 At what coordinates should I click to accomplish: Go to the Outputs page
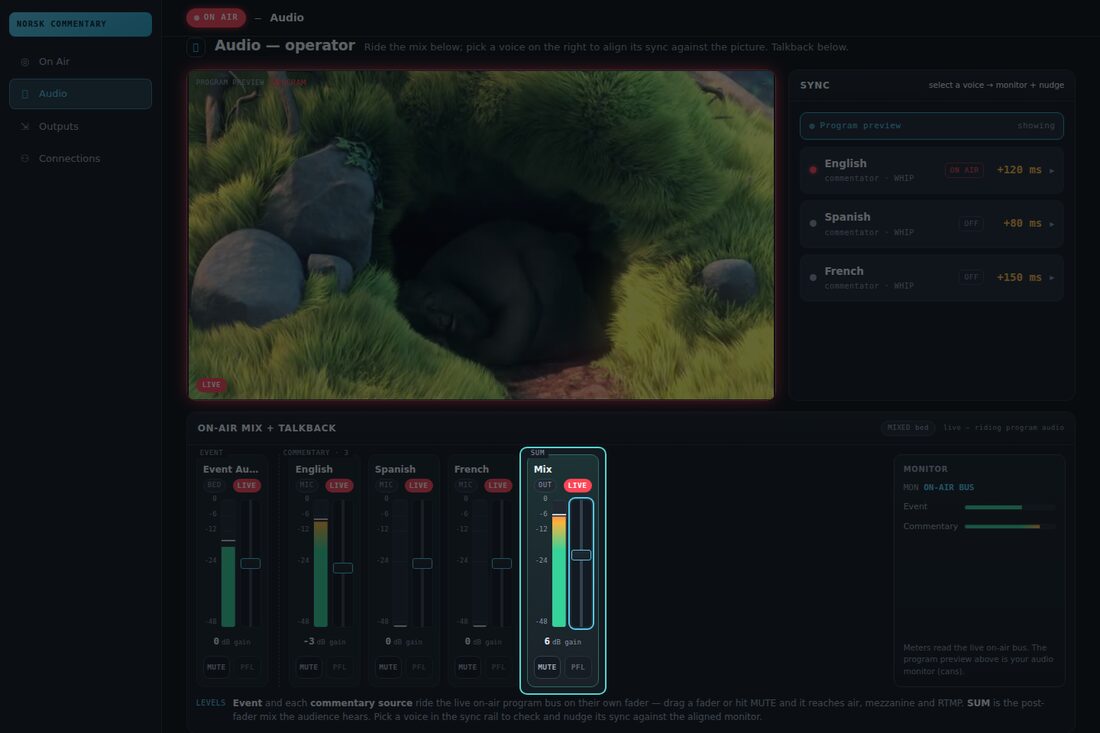(80, 126)
